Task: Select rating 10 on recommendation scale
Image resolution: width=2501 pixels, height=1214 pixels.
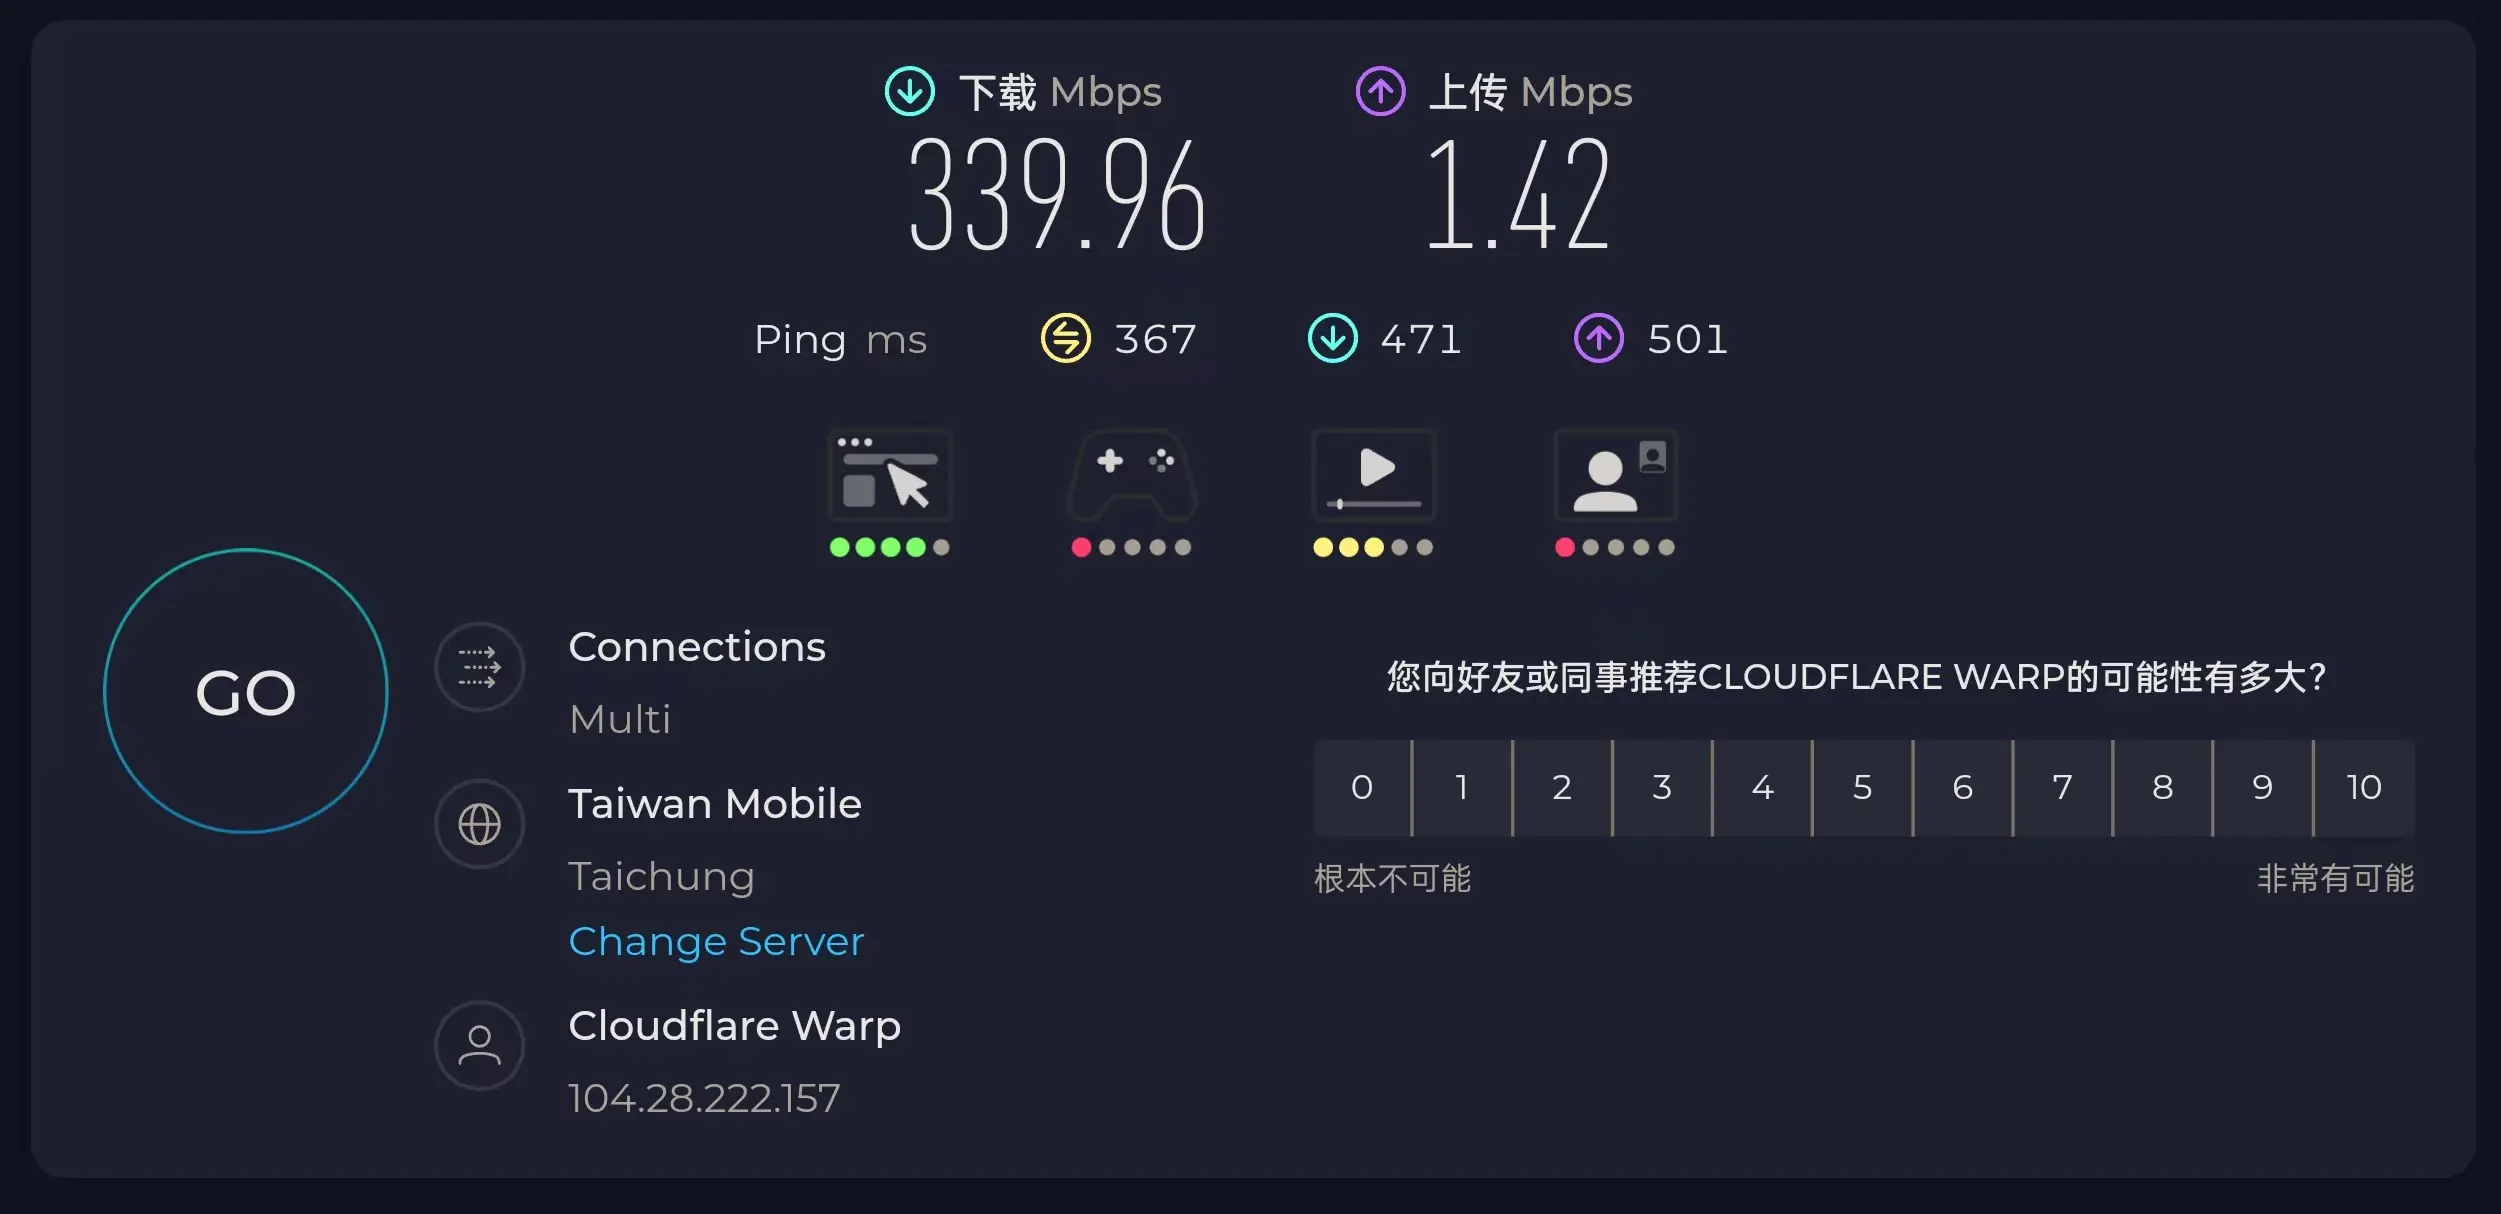Action: click(x=2364, y=787)
